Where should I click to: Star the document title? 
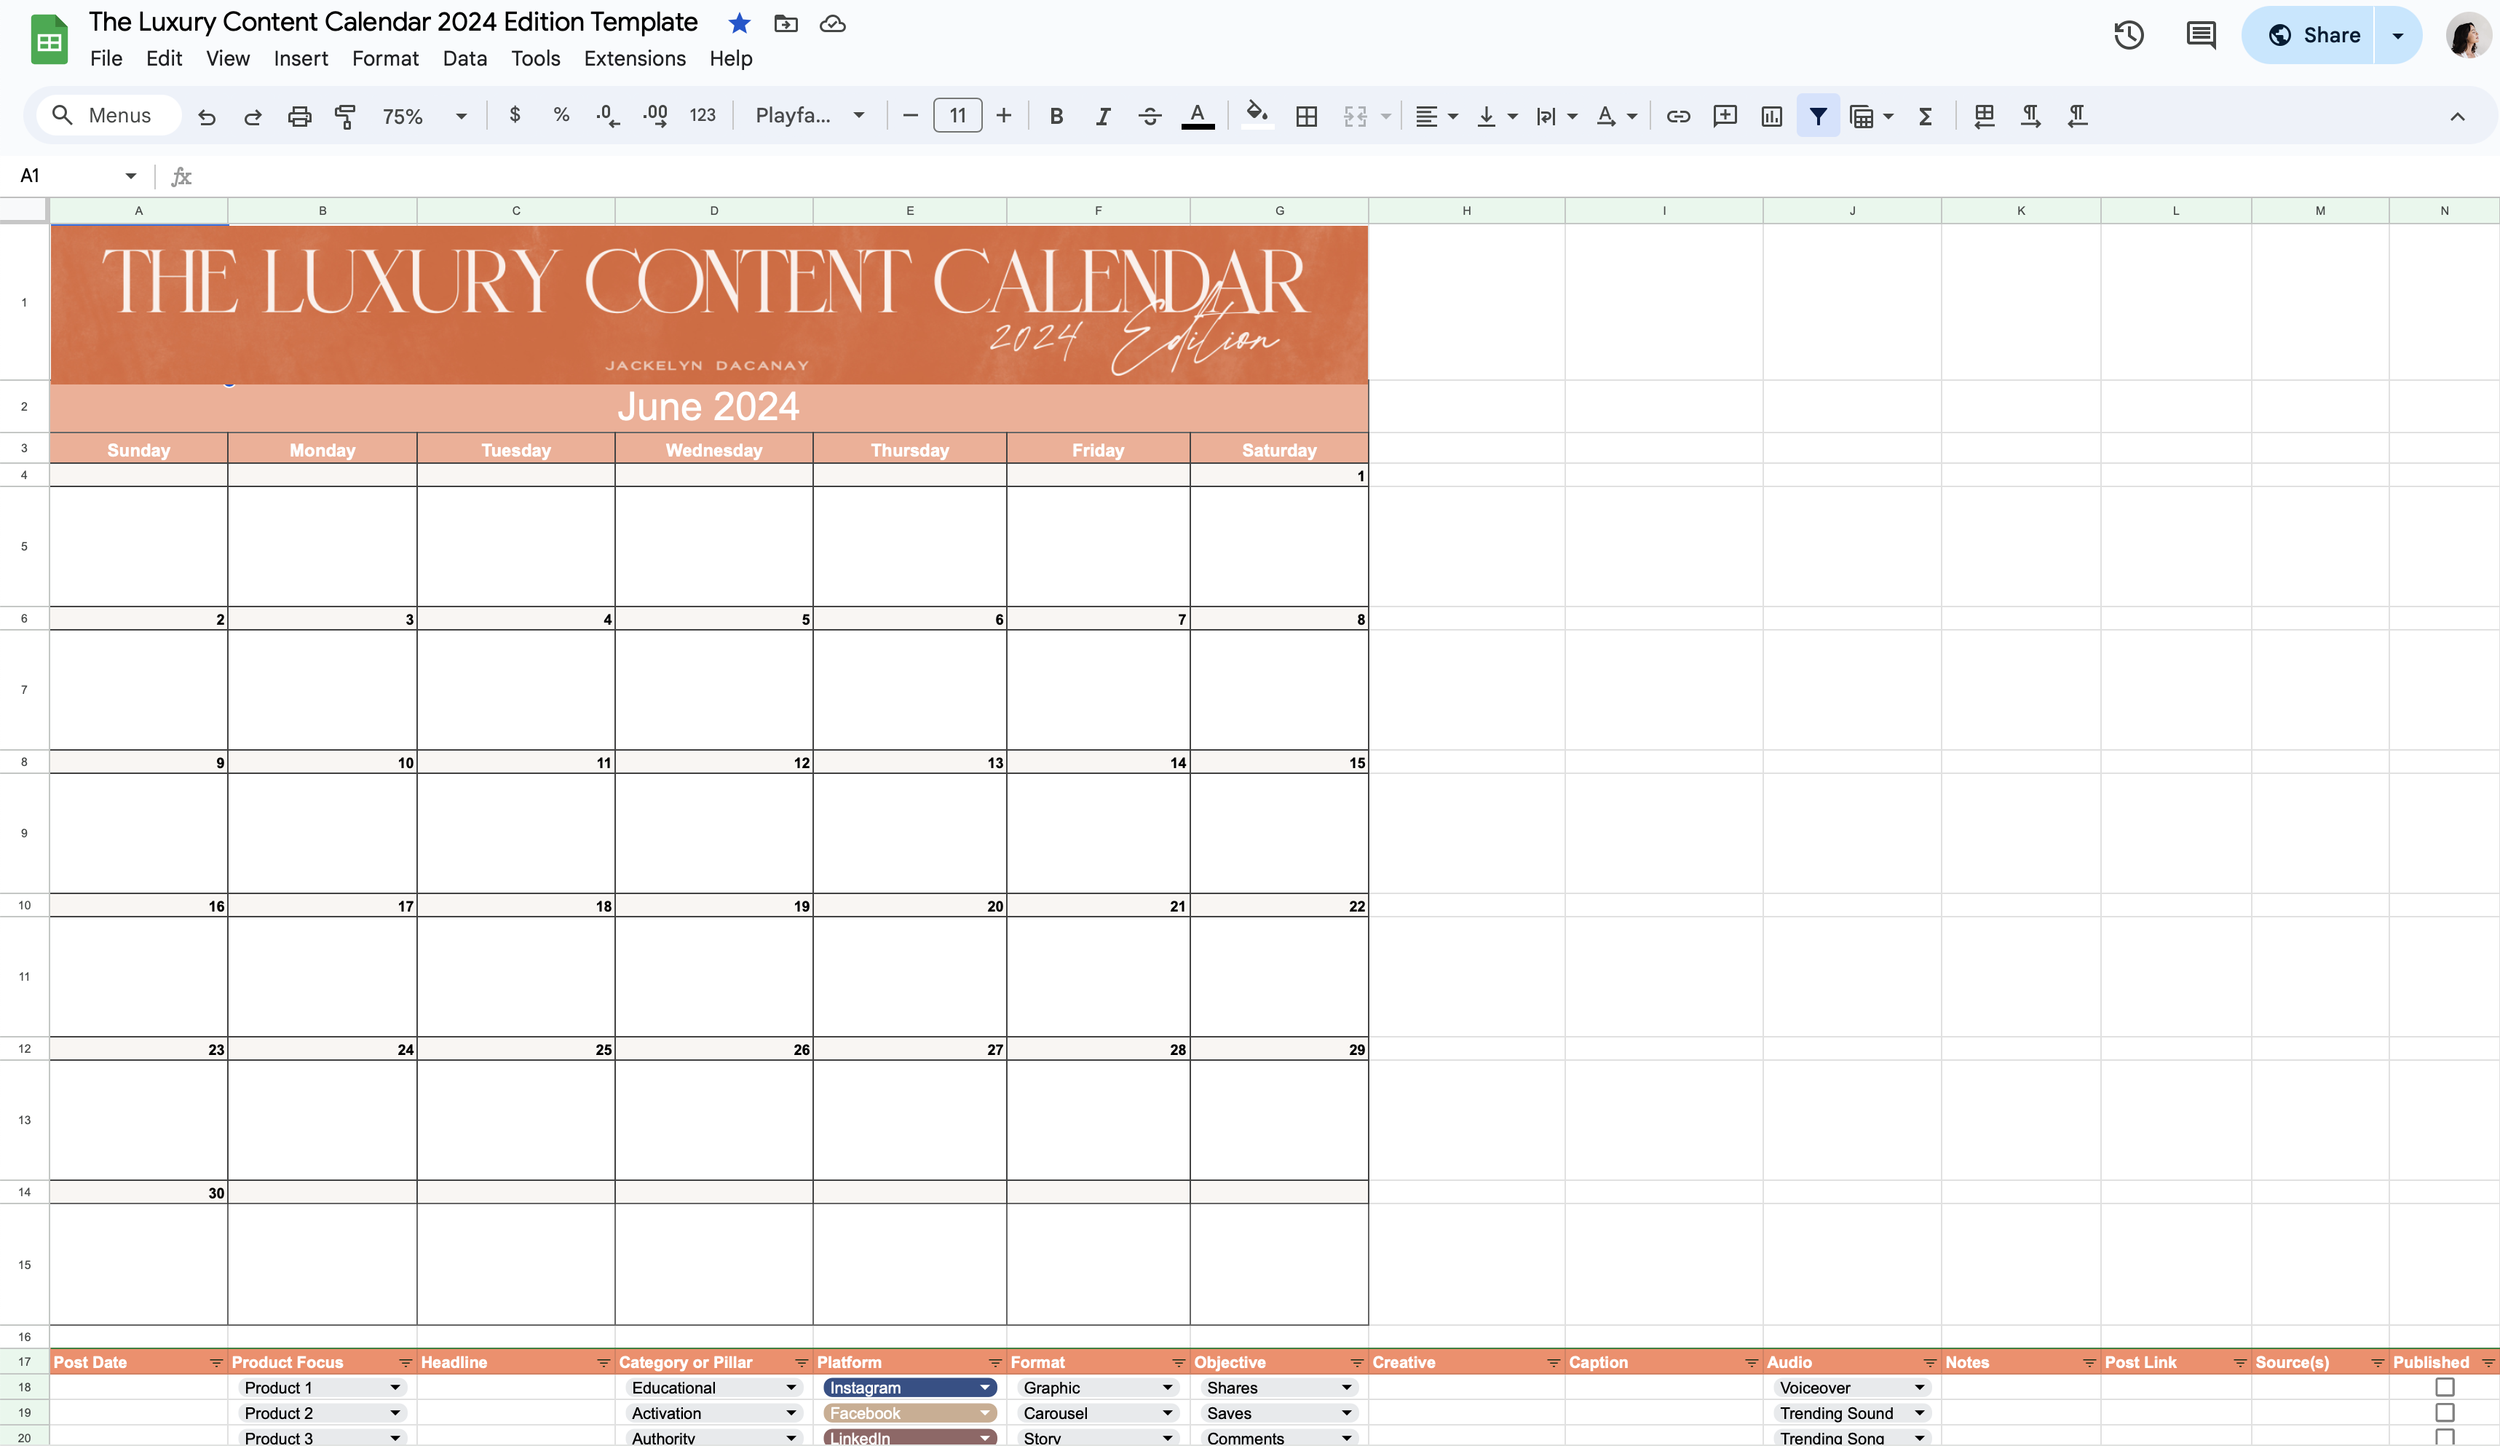[x=739, y=23]
